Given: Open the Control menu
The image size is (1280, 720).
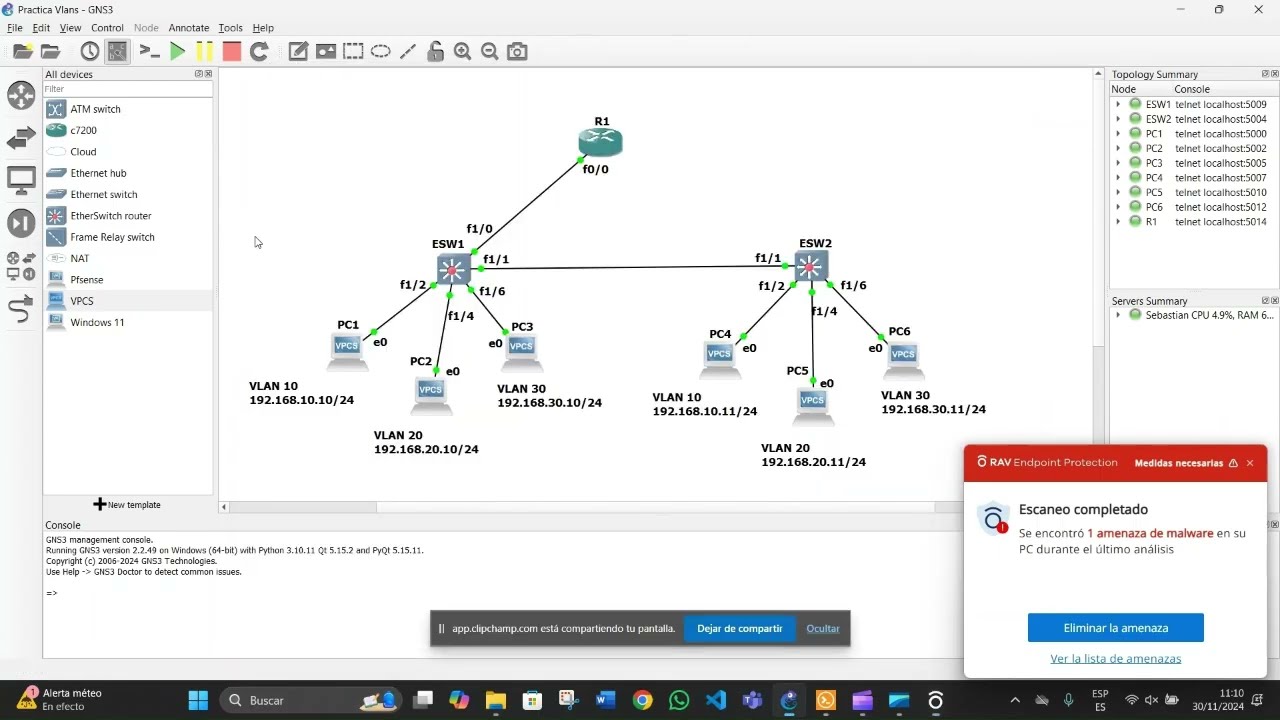Looking at the screenshot, I should click(107, 28).
